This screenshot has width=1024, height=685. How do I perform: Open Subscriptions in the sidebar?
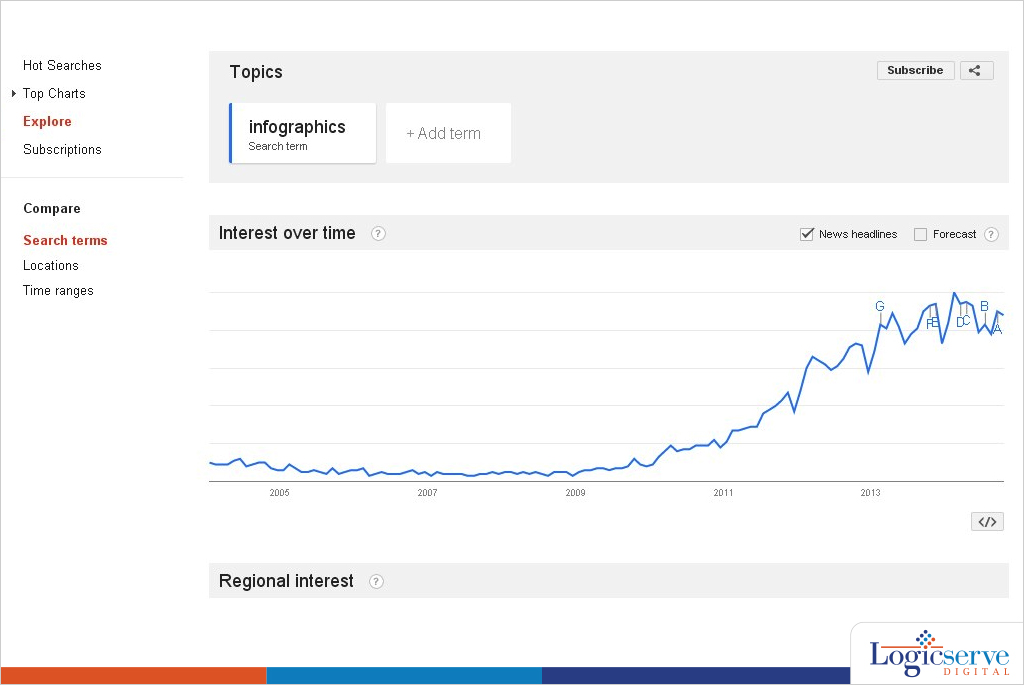point(62,150)
